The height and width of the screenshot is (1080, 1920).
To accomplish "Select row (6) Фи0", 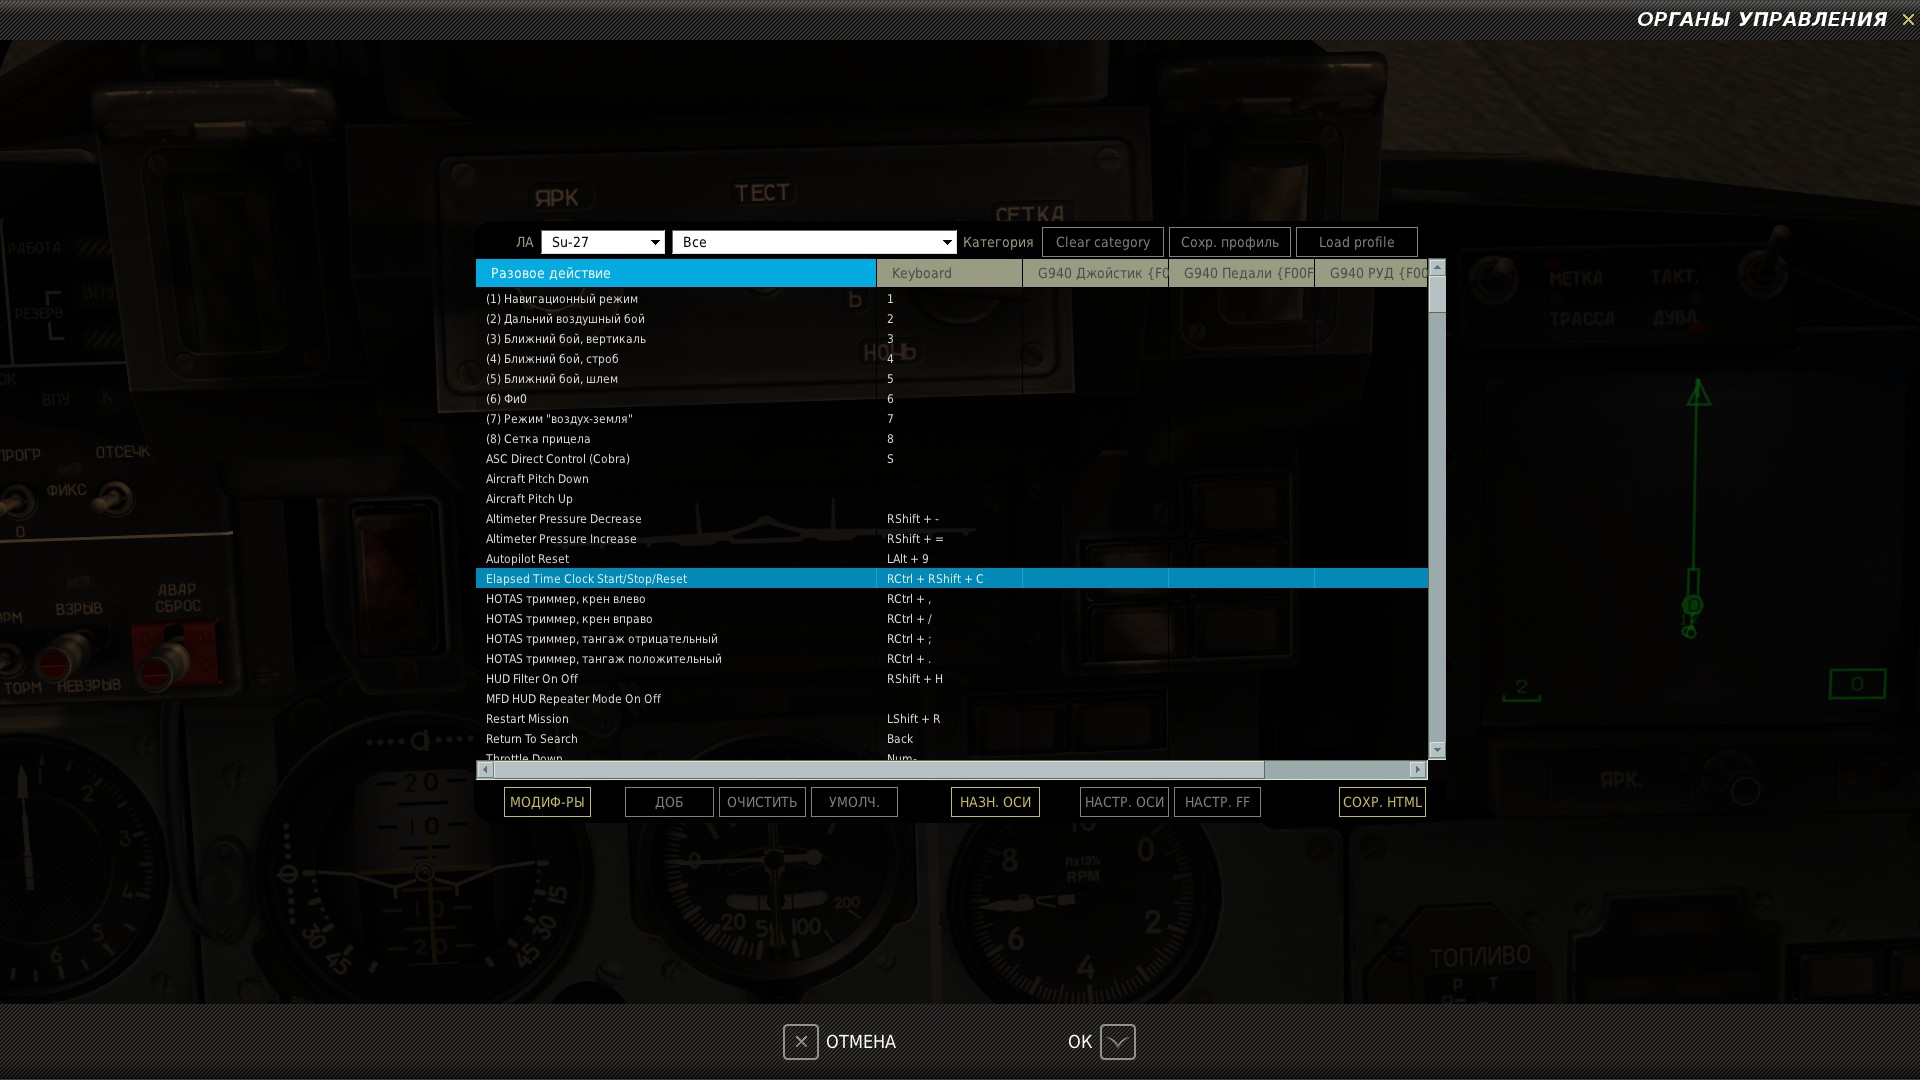I will (x=952, y=399).
